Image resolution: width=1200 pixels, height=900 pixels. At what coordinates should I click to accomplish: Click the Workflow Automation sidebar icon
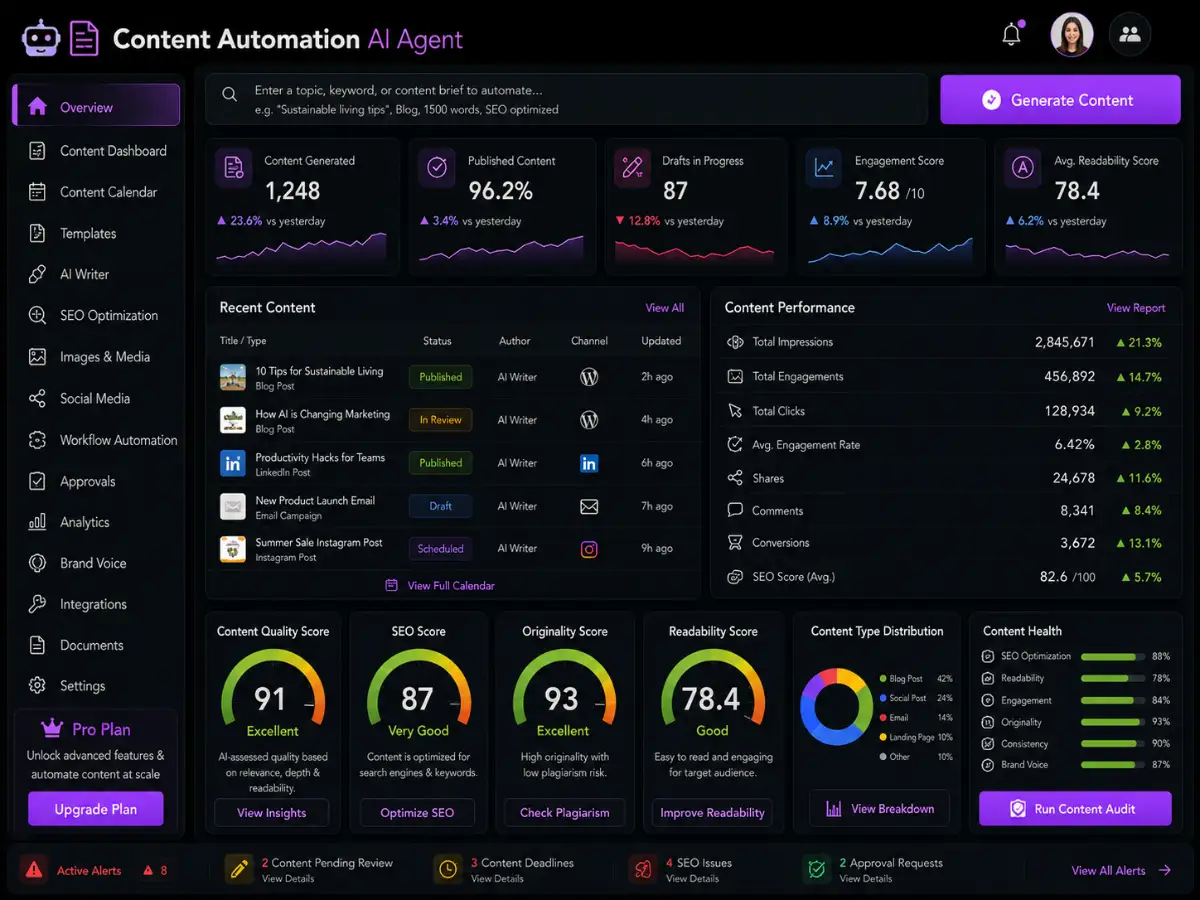click(x=37, y=440)
